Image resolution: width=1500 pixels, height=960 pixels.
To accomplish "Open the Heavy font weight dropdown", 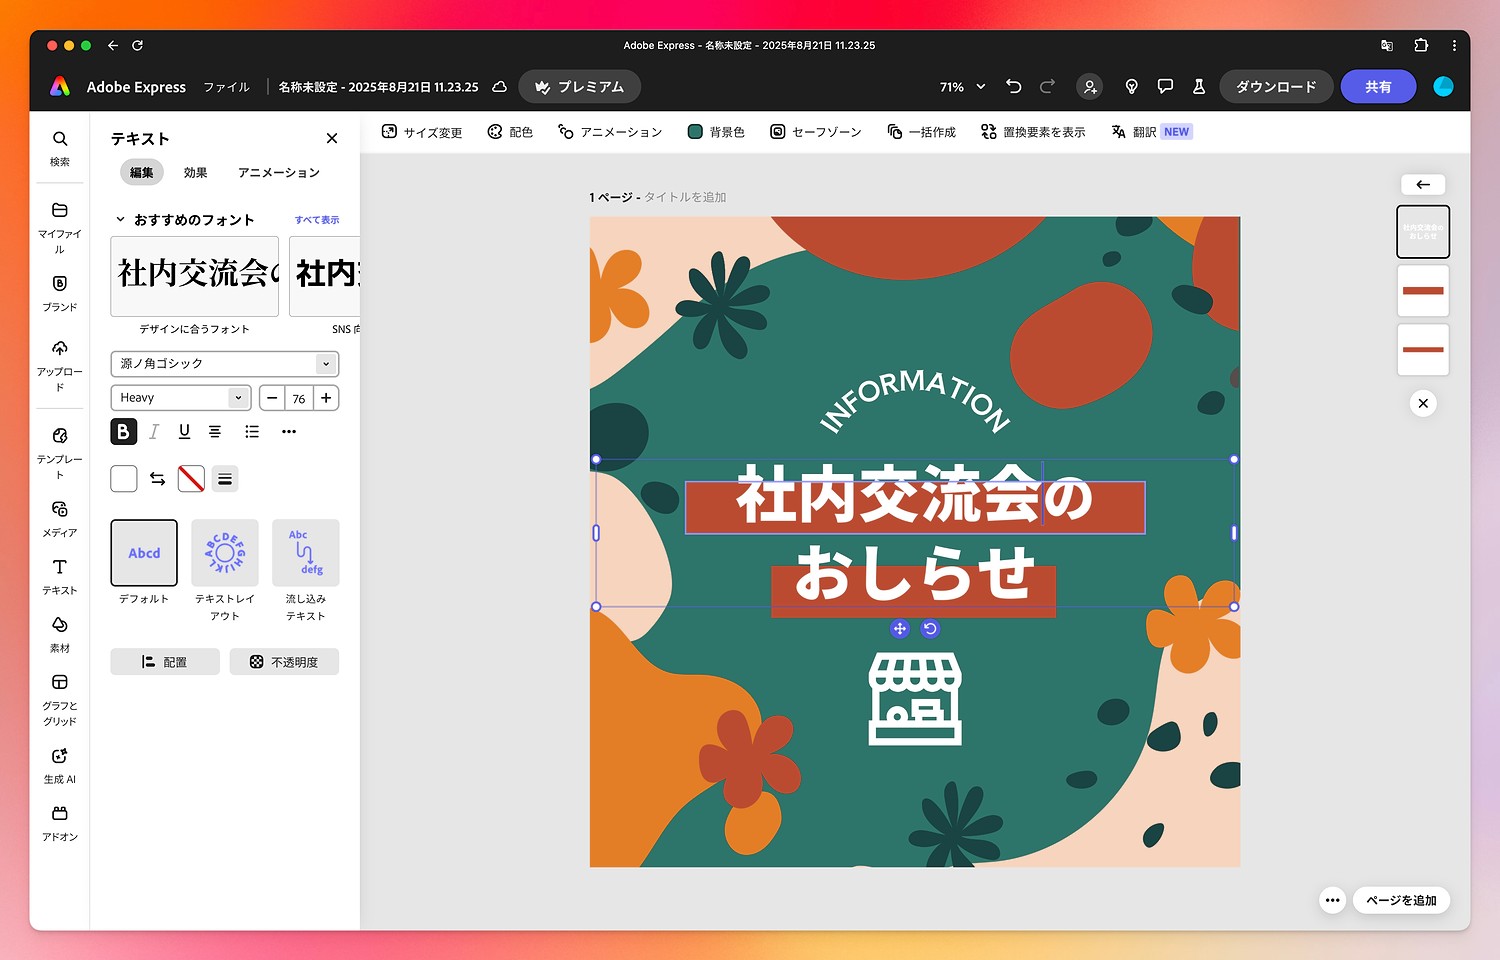I will (x=180, y=398).
